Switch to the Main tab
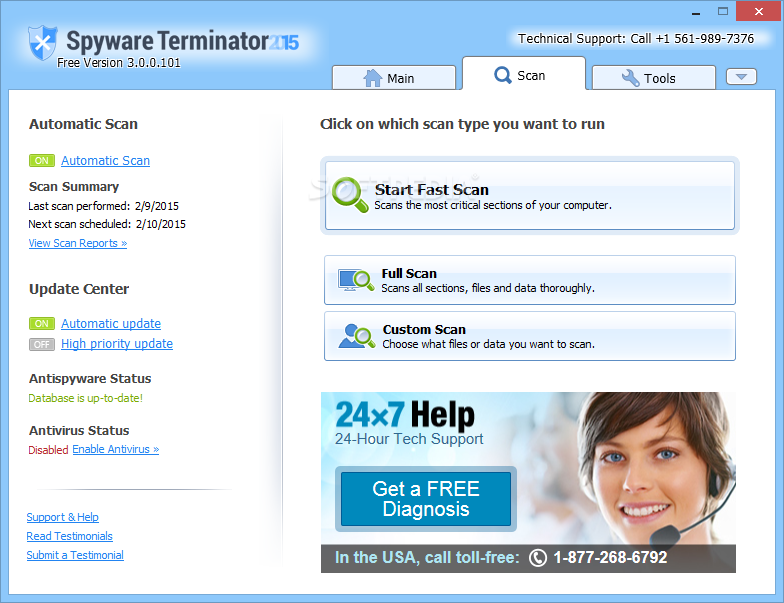The height and width of the screenshot is (603, 784). click(x=394, y=78)
